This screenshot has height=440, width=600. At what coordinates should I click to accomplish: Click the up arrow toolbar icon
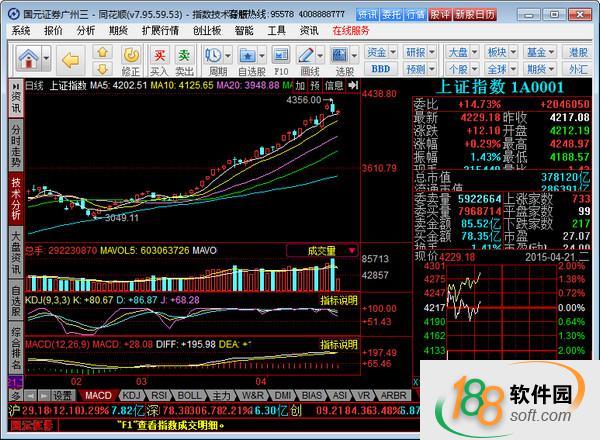coord(102,52)
